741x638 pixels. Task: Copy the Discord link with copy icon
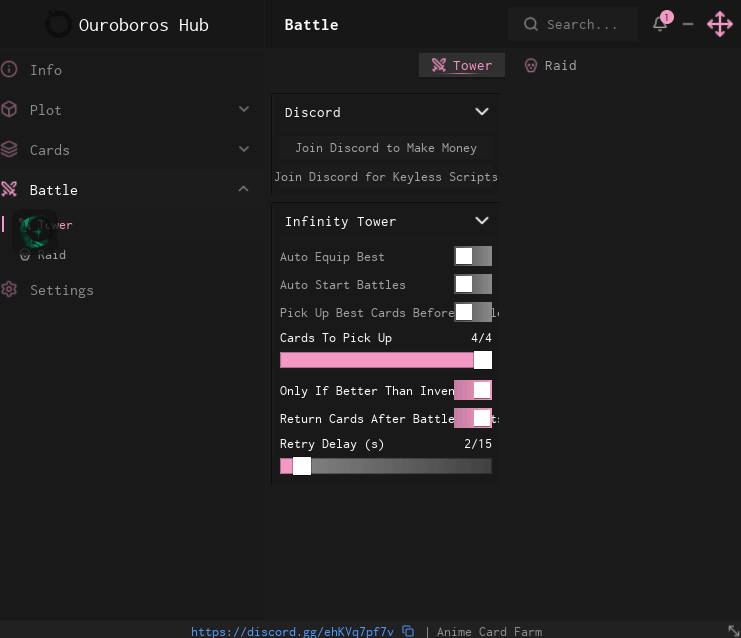[x=408, y=631]
